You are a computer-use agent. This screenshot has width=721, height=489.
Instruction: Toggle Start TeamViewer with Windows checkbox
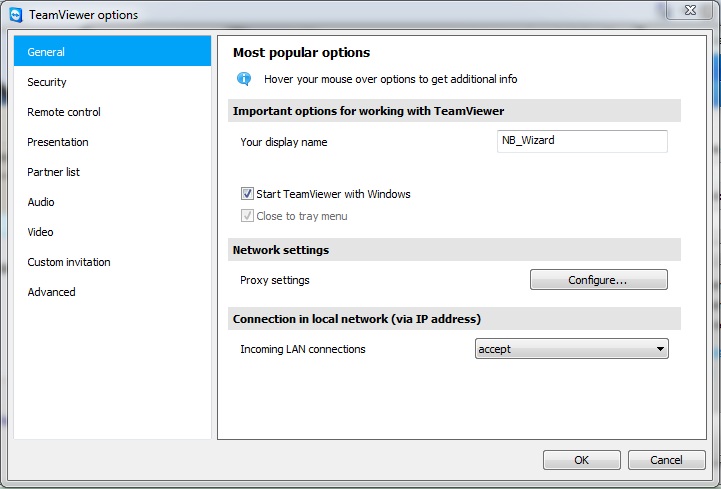point(247,194)
